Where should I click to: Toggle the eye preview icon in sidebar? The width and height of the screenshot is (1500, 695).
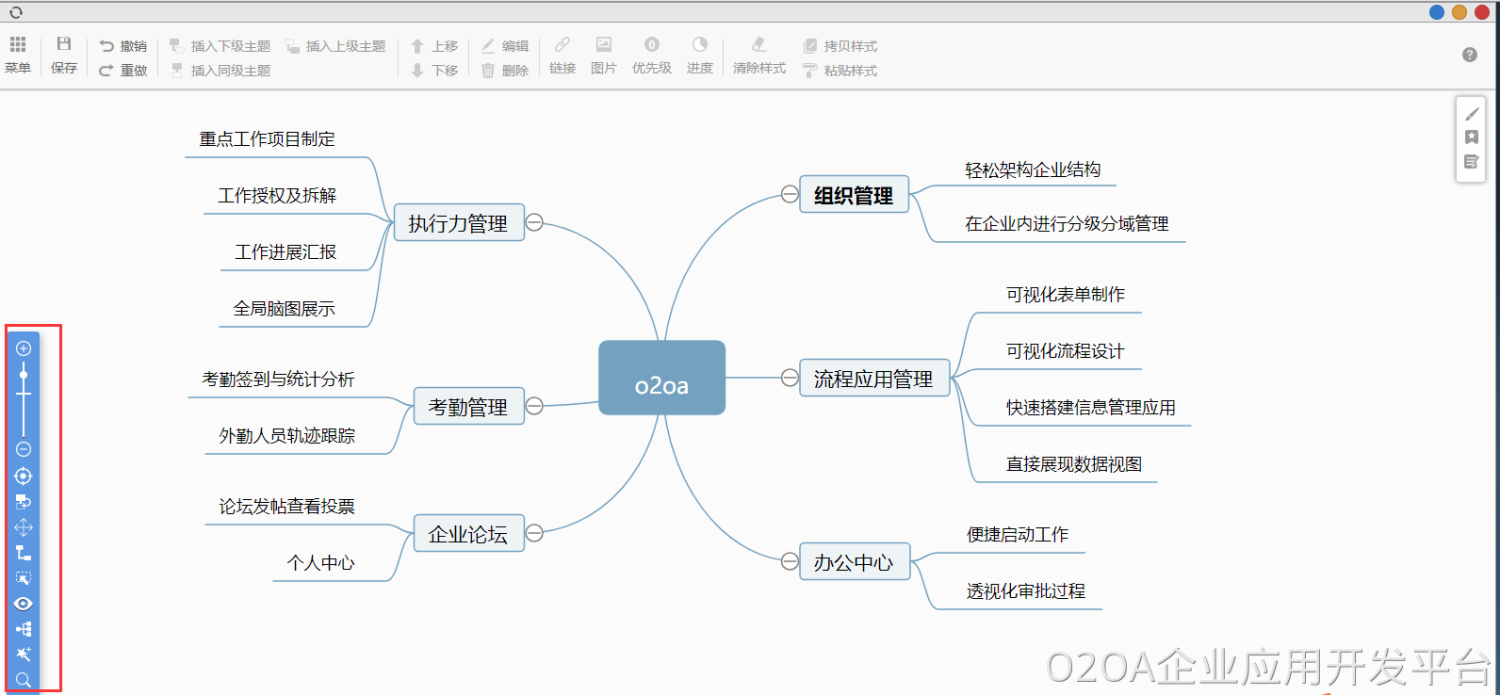click(24, 603)
